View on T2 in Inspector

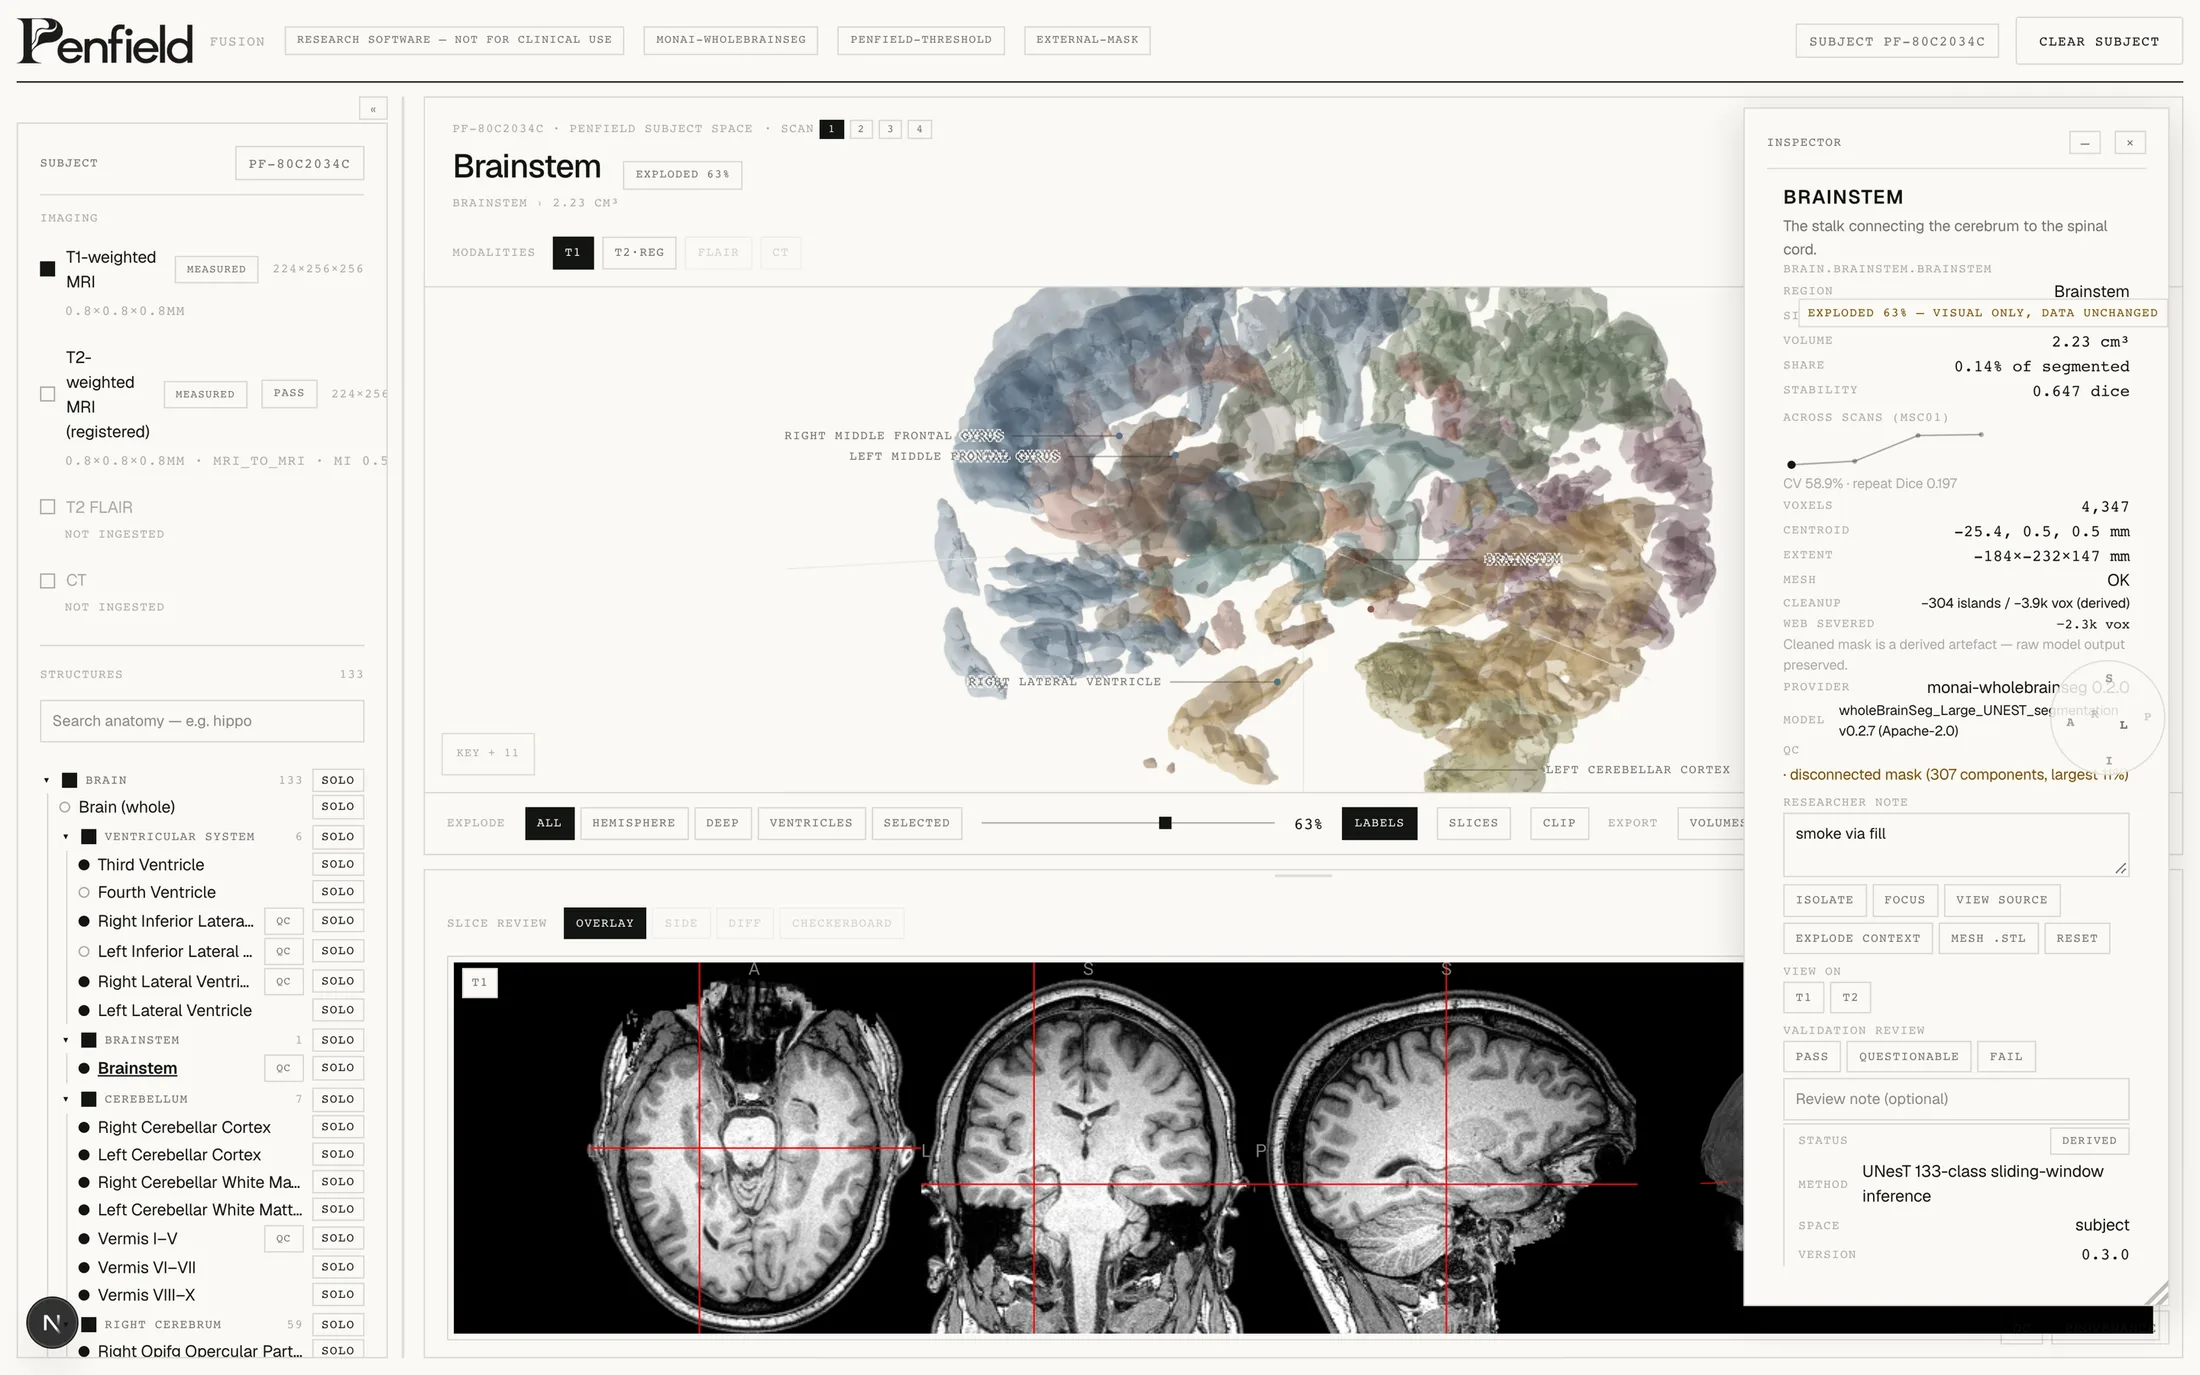tap(1850, 998)
